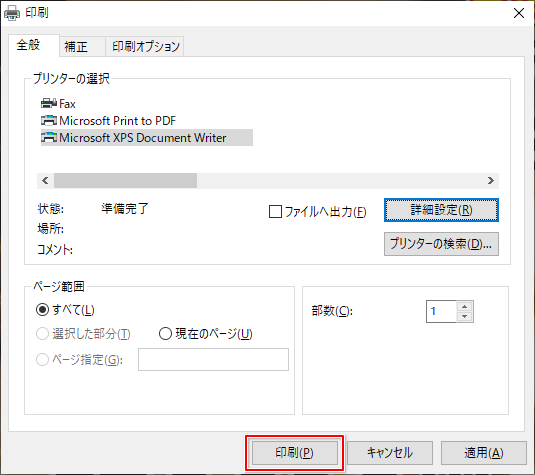Open 詳細設定(R) printer preferences
The height and width of the screenshot is (475, 535).
[441, 210]
